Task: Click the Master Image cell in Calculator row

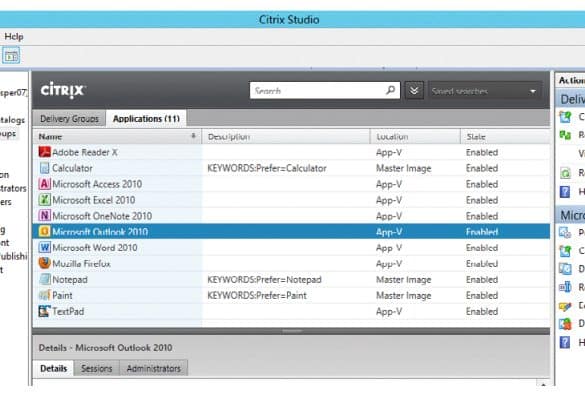Action: (x=403, y=168)
